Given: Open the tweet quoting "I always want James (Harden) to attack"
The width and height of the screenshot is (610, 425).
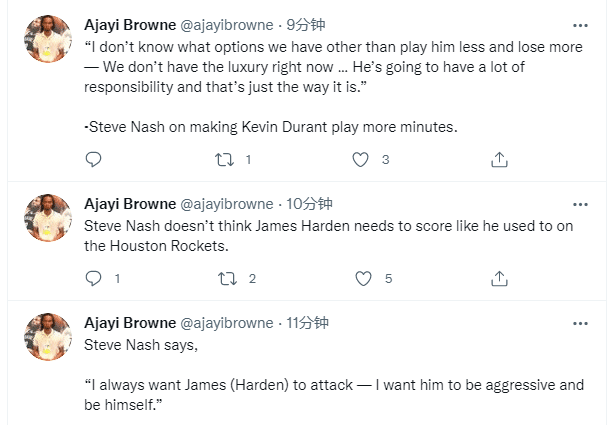Looking at the screenshot, I should [330, 385].
